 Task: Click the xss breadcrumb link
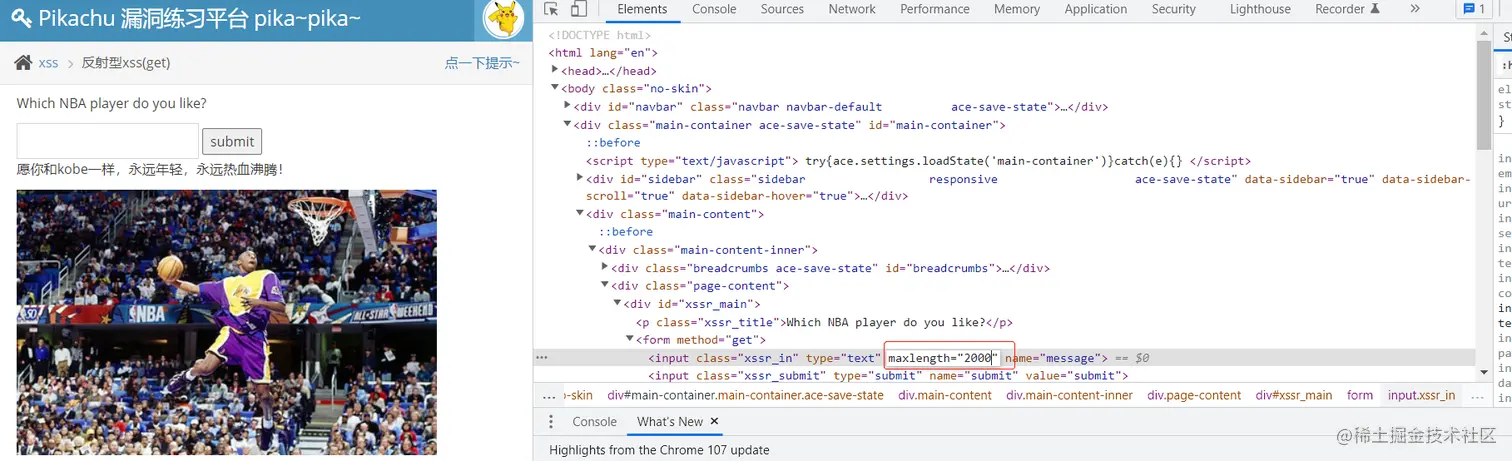48,63
